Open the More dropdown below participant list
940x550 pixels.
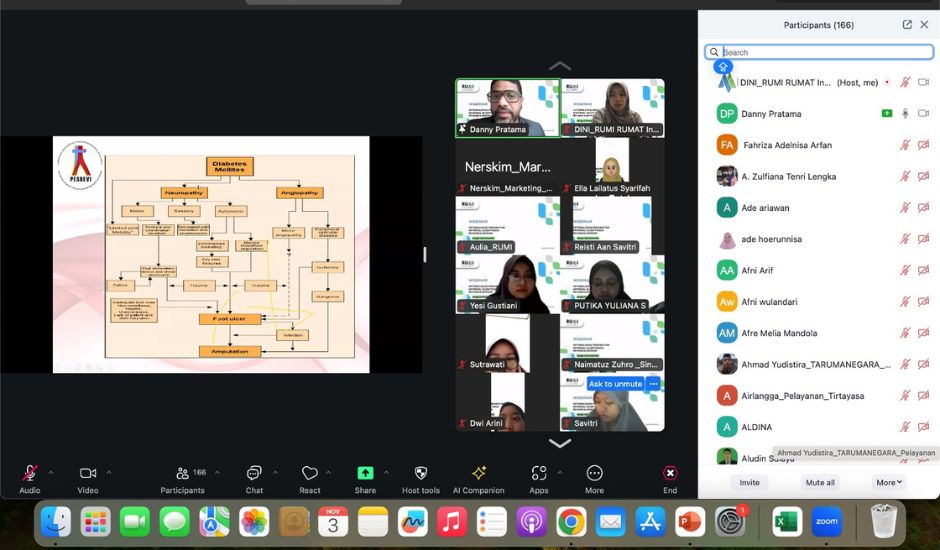point(889,482)
